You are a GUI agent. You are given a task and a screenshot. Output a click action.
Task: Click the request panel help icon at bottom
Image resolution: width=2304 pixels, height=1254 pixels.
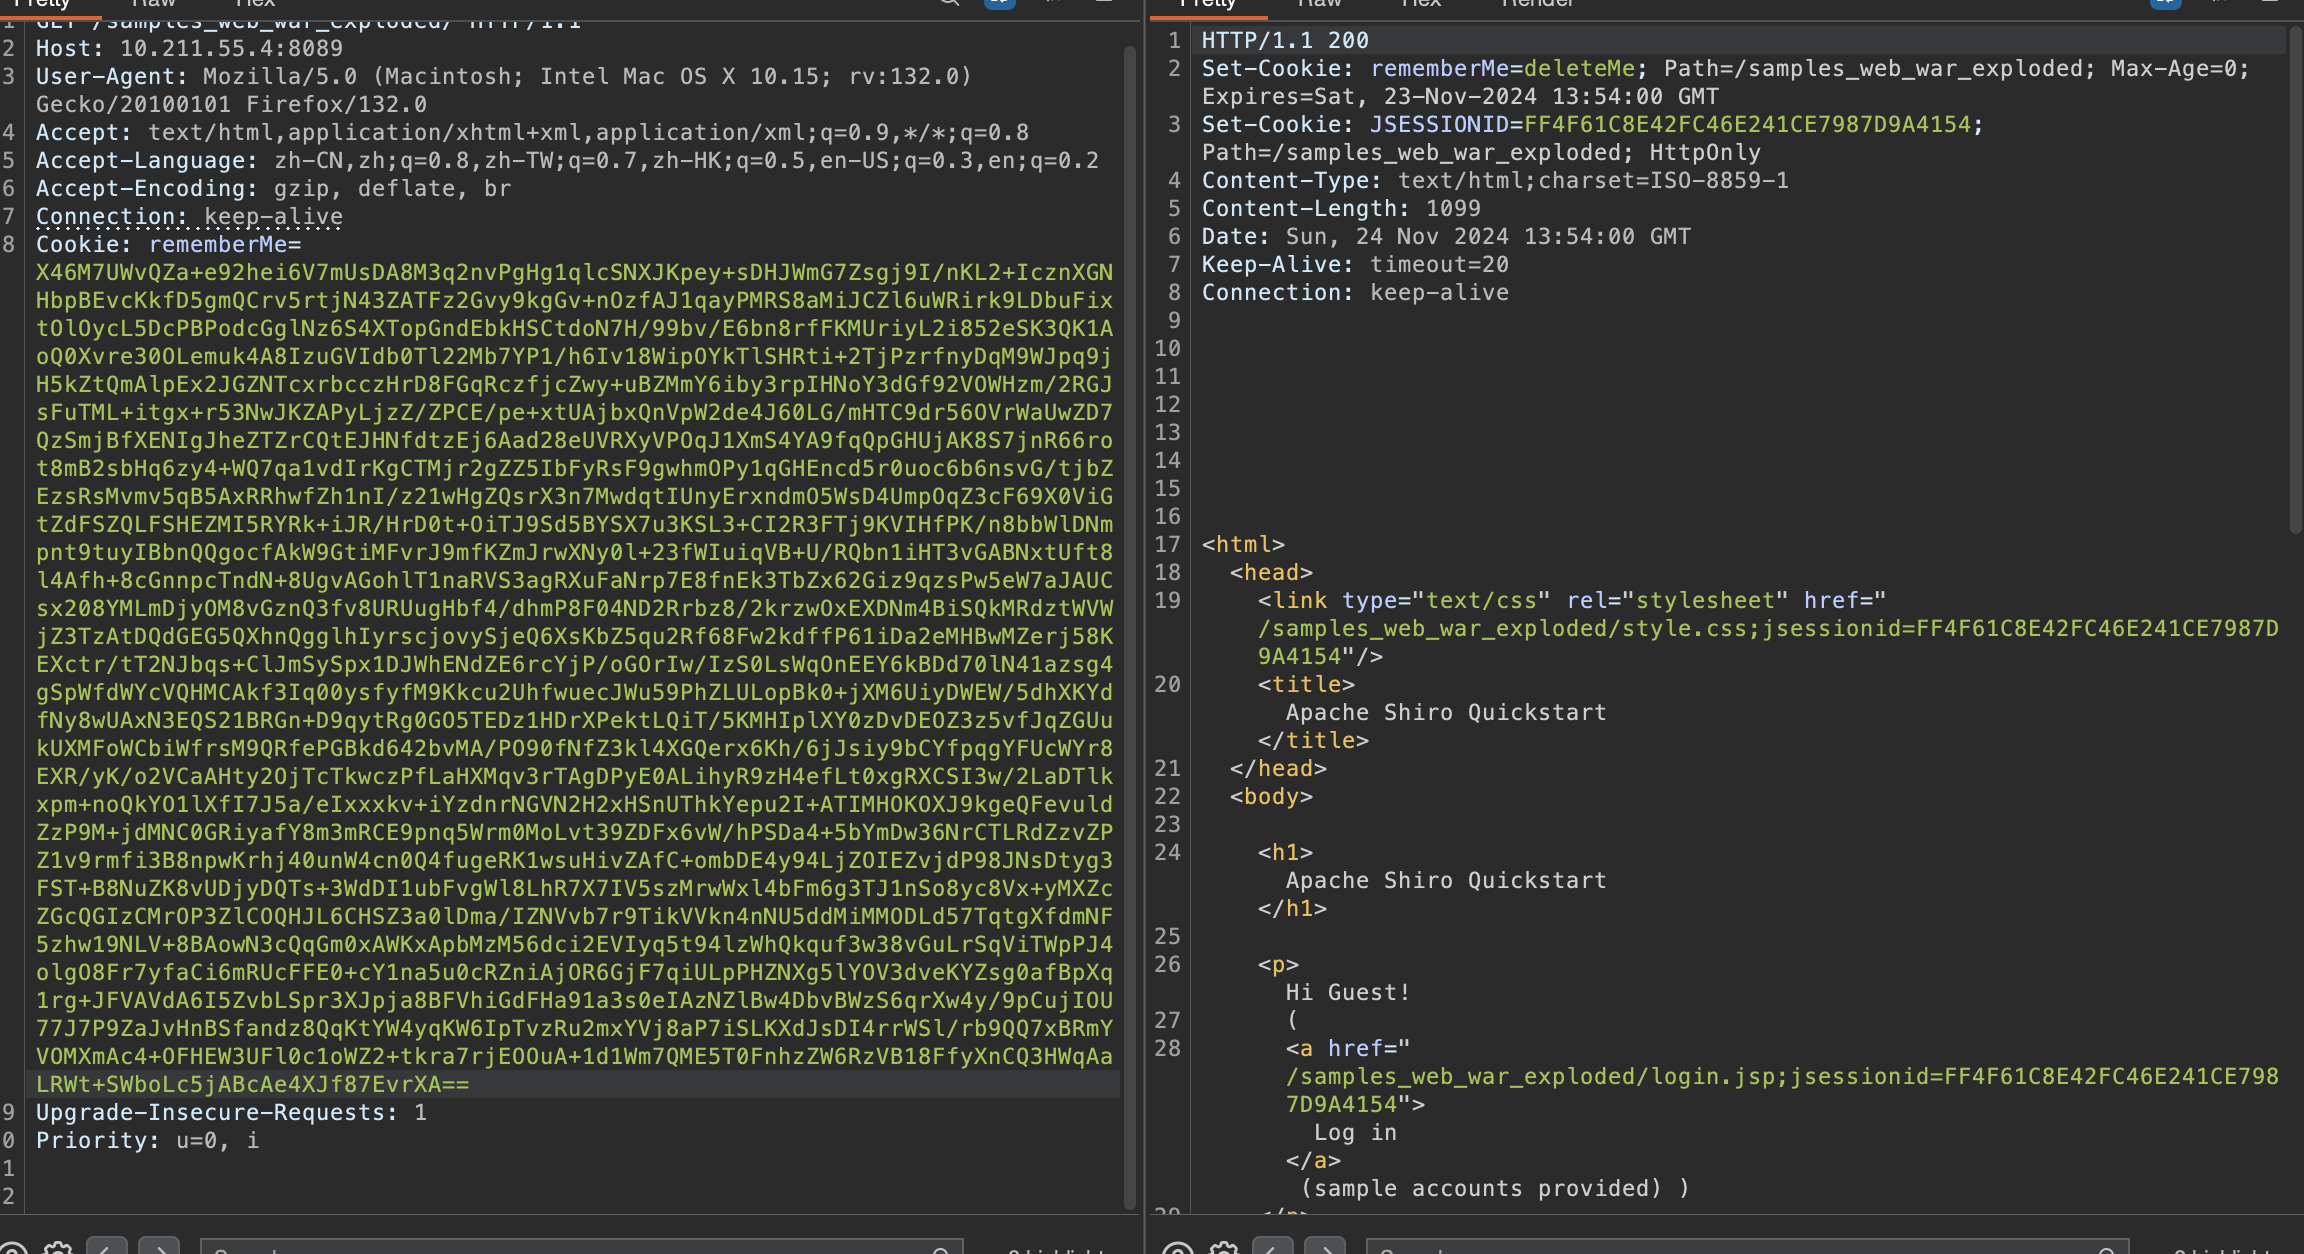[x=12, y=1249]
